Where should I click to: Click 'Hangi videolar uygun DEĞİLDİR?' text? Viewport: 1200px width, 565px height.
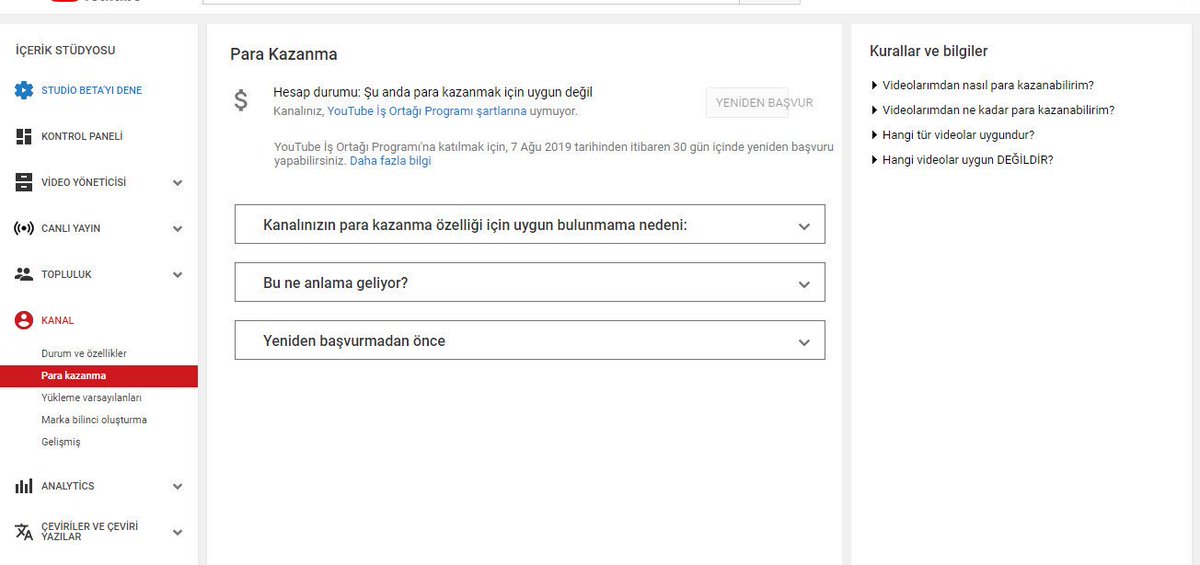(x=968, y=159)
